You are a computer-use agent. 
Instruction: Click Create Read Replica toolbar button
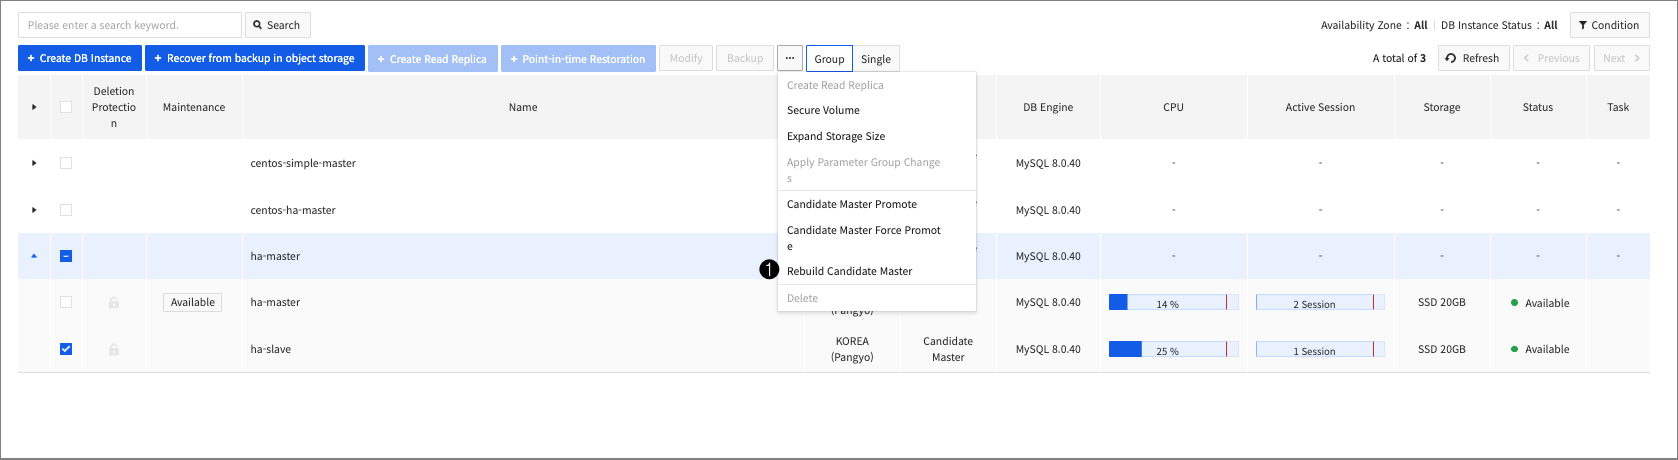tap(432, 58)
